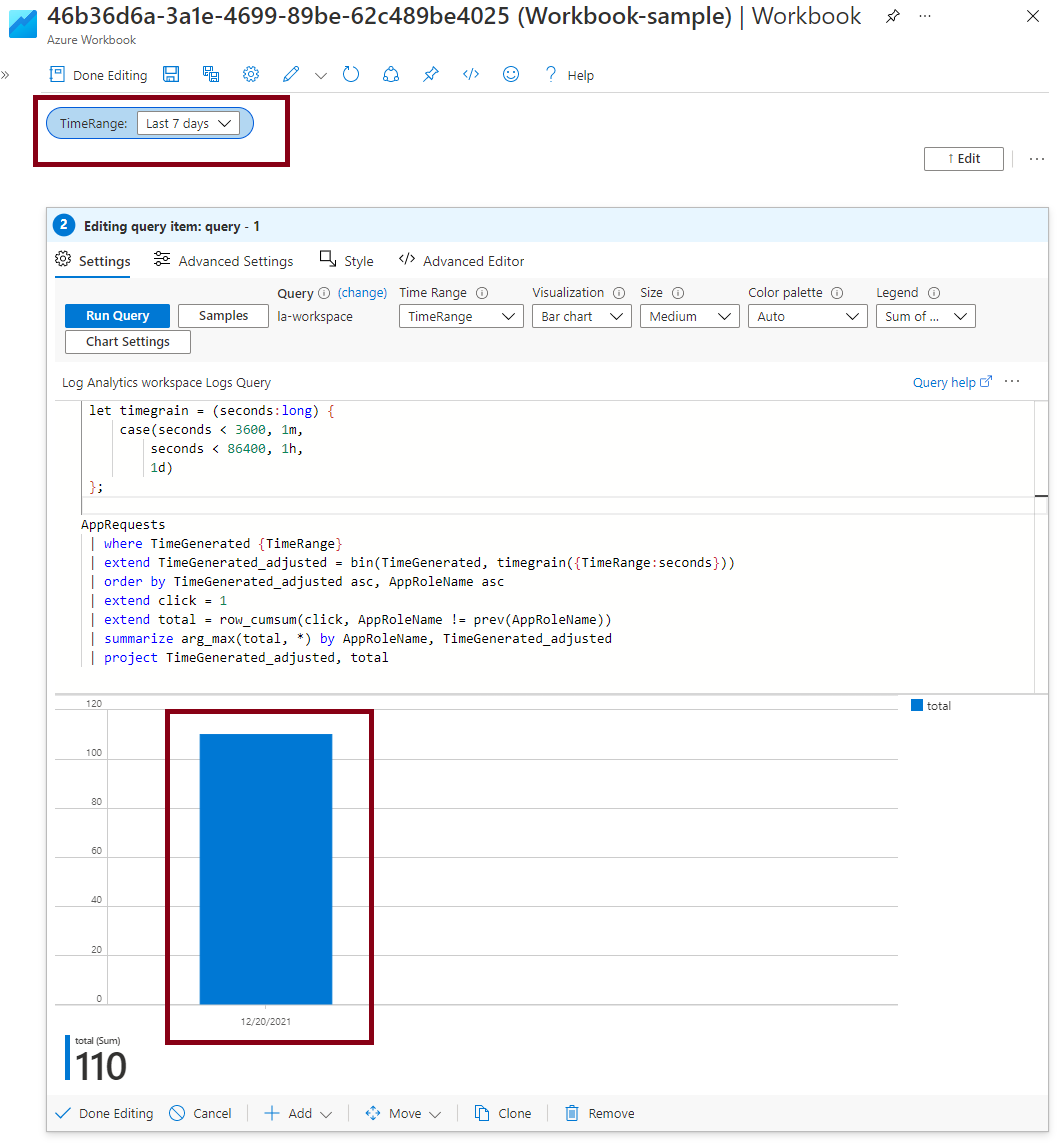
Task: Switch to the Settings tab
Action: pyautogui.click(x=93, y=261)
